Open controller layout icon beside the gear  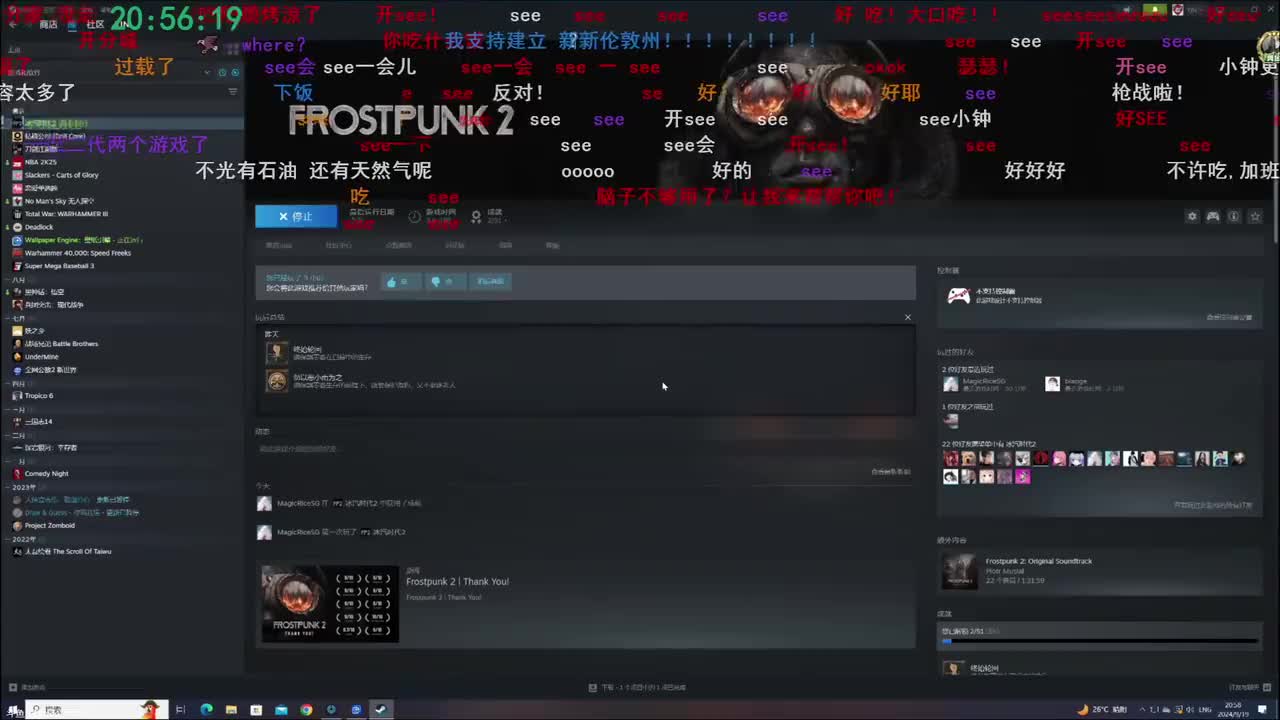tap(1213, 217)
